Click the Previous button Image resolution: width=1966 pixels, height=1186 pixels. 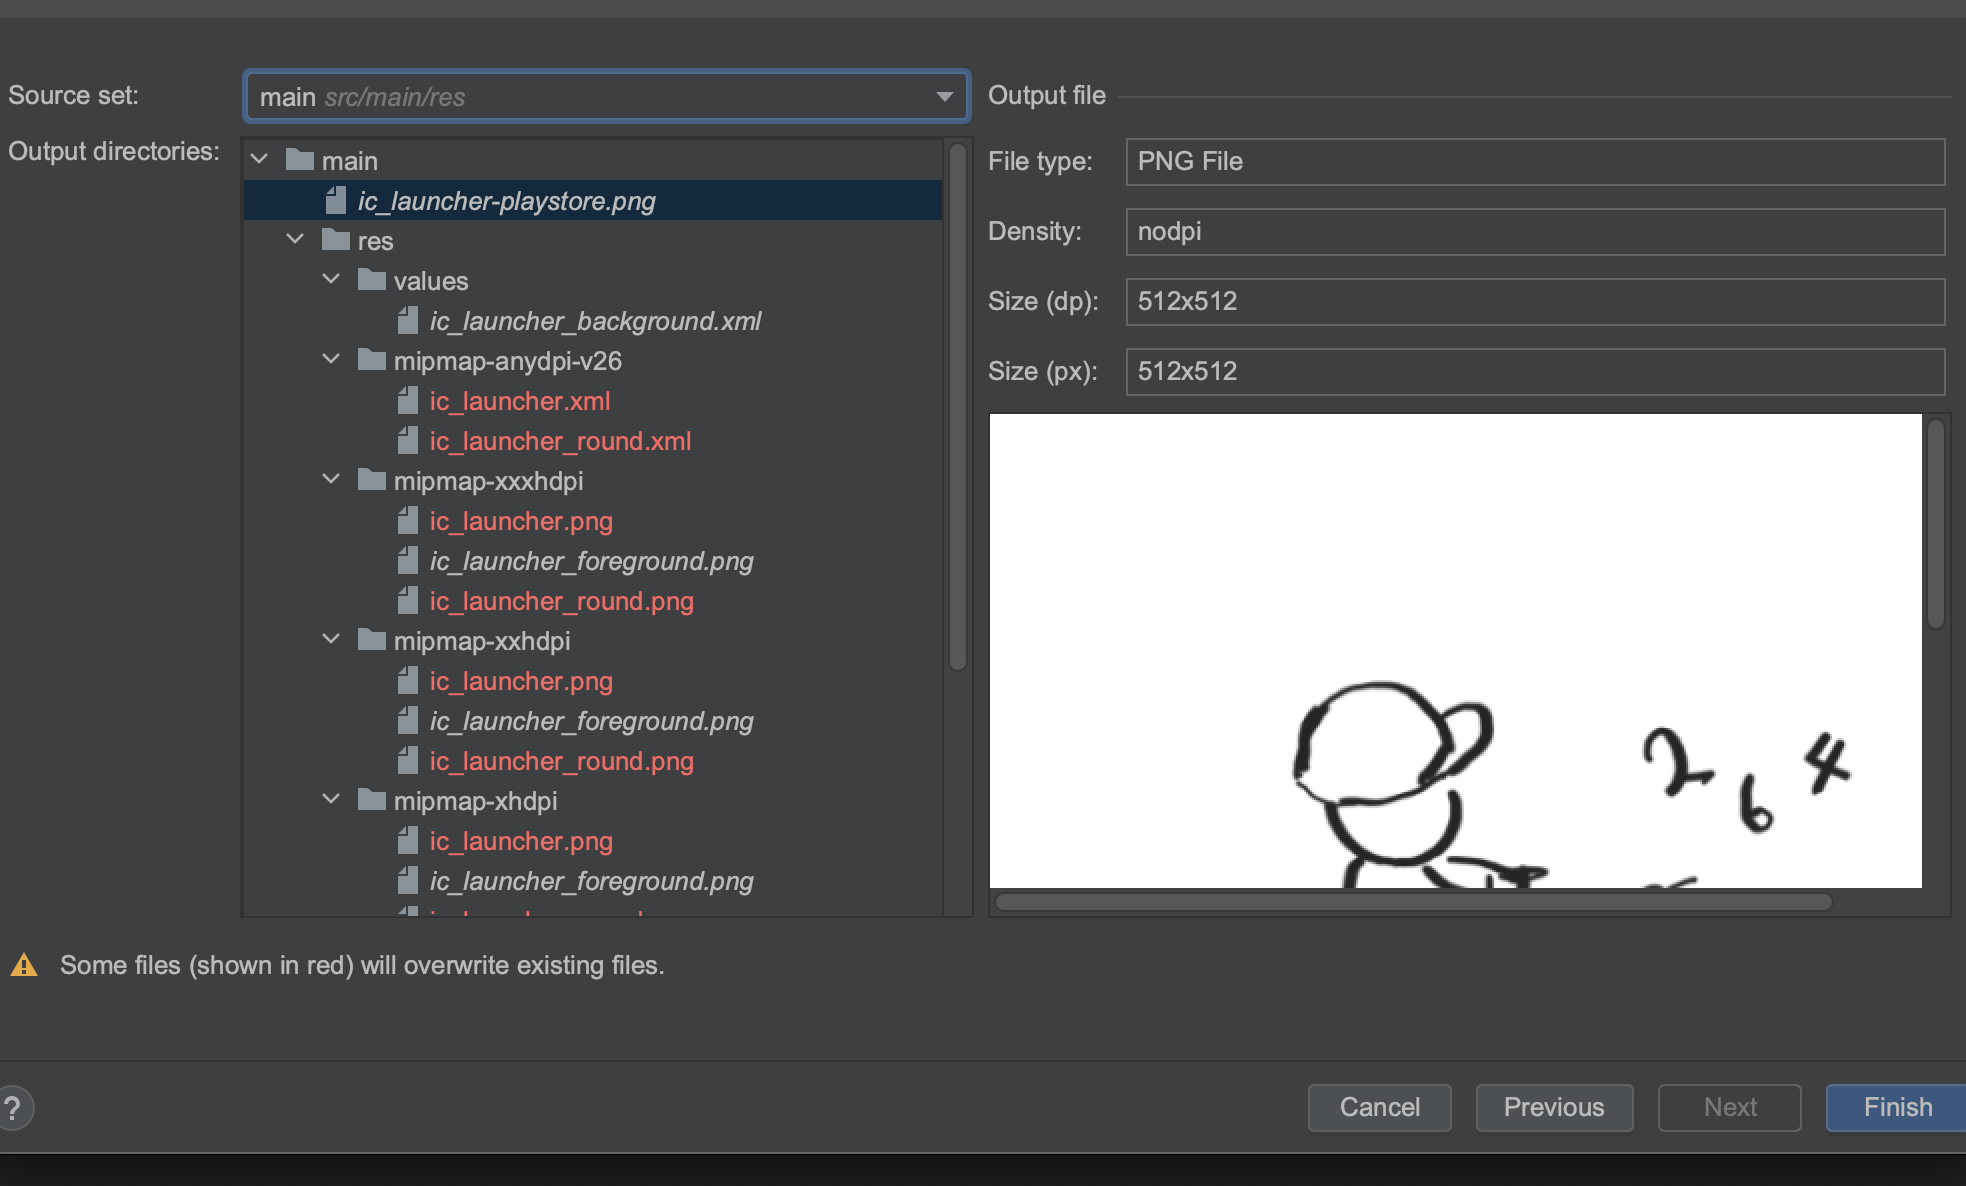(1553, 1107)
